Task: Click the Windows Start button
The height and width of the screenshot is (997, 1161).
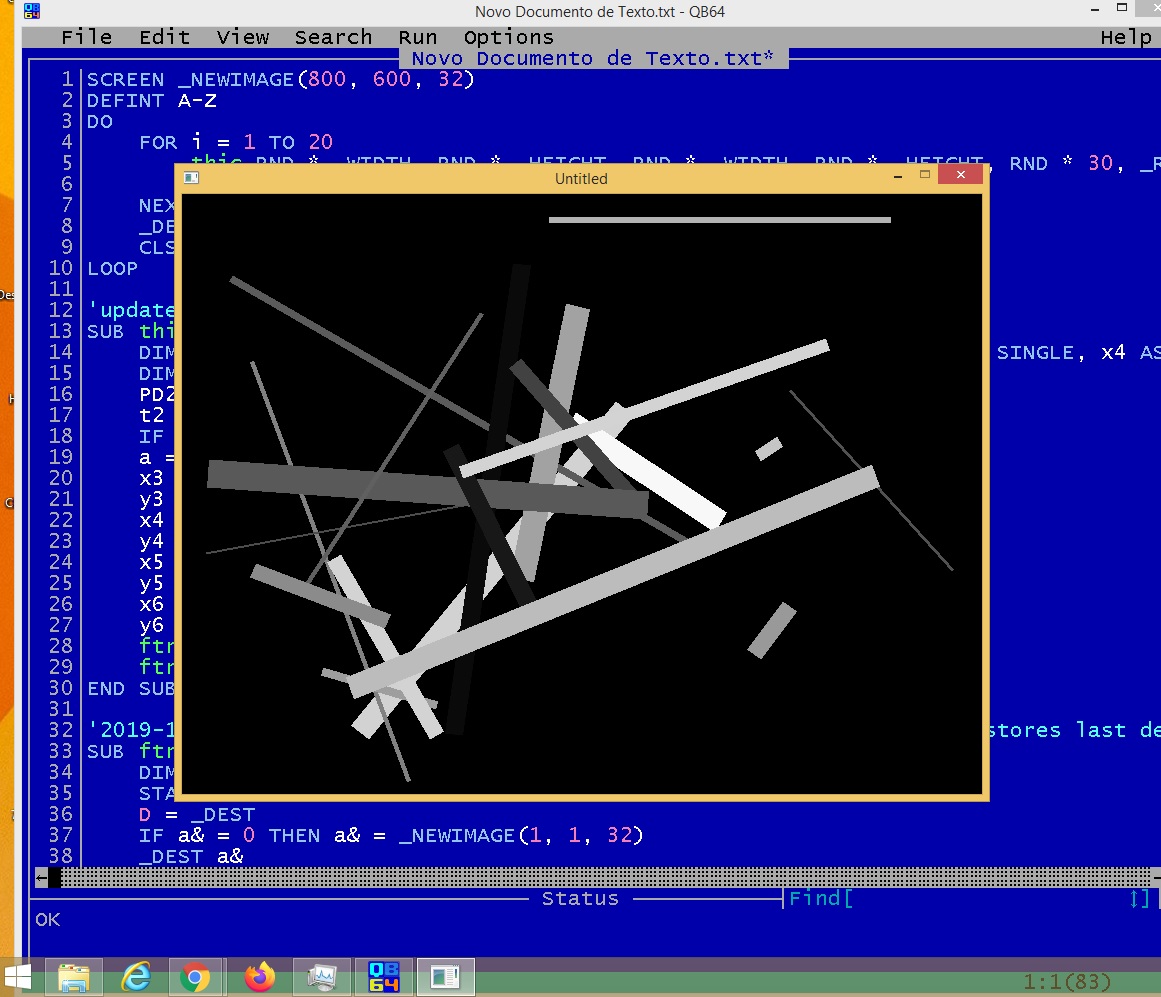Action: pos(17,976)
